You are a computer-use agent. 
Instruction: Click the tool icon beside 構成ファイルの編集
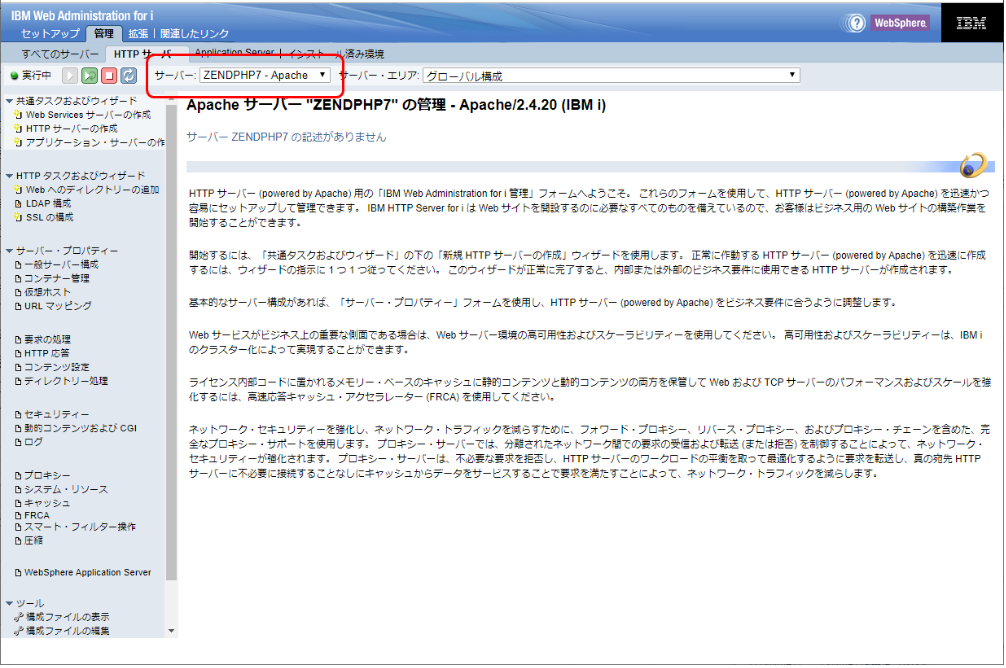19,631
